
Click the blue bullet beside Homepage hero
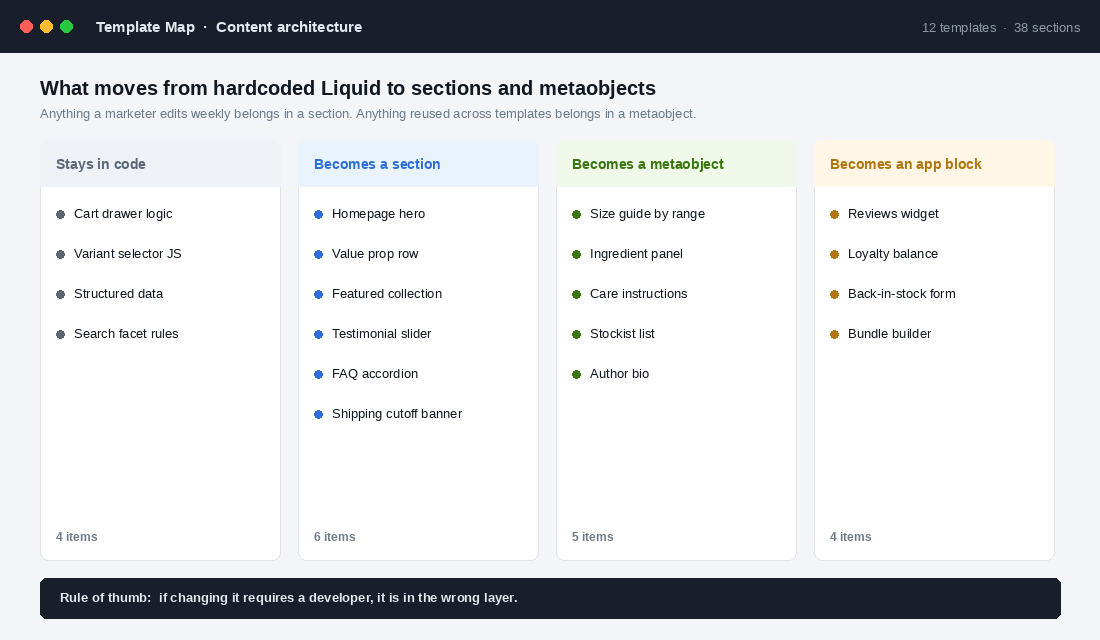point(318,215)
